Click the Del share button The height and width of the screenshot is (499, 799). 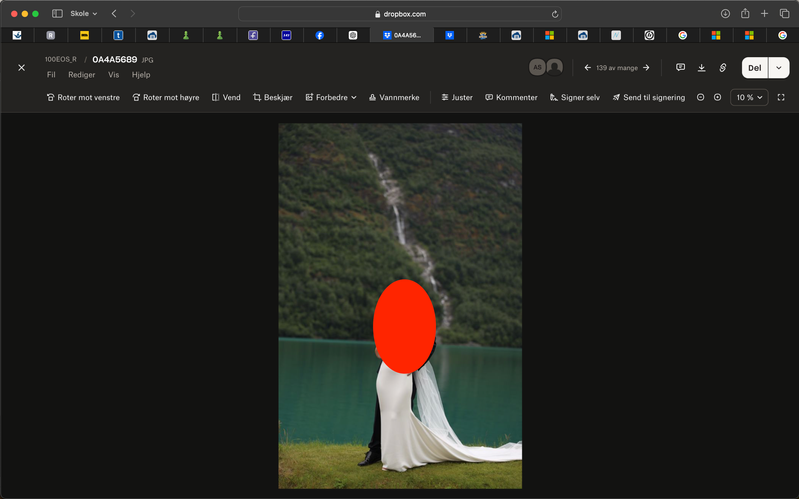[754, 68]
